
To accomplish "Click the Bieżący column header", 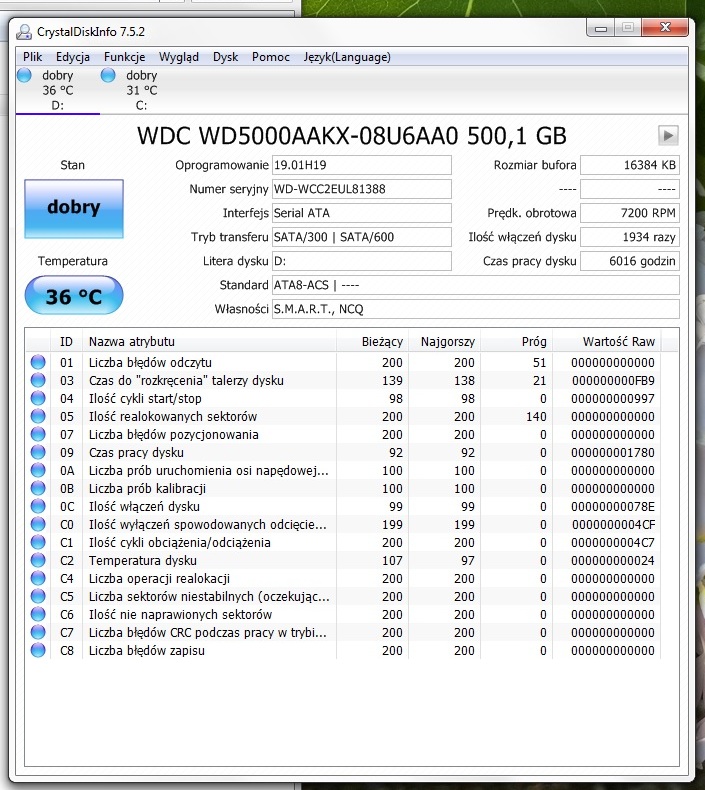I will click(x=372, y=342).
